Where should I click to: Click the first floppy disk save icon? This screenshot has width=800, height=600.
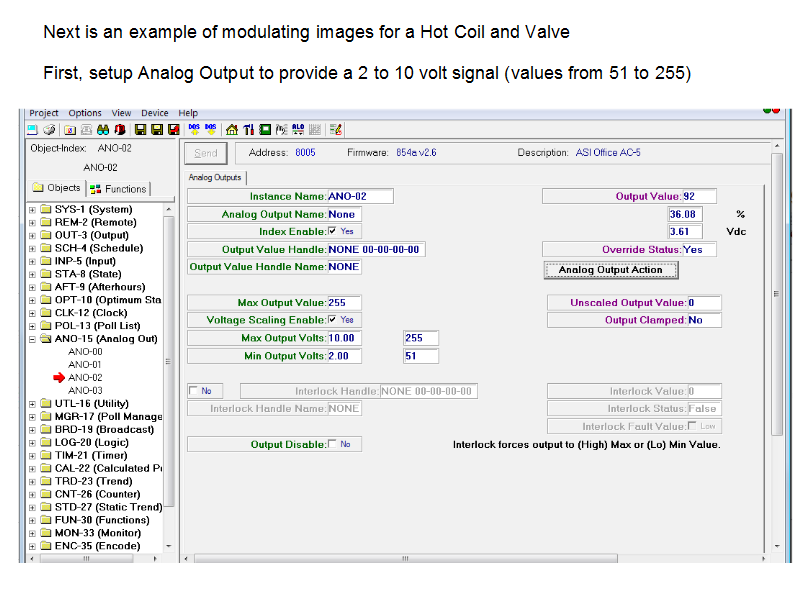(x=140, y=130)
